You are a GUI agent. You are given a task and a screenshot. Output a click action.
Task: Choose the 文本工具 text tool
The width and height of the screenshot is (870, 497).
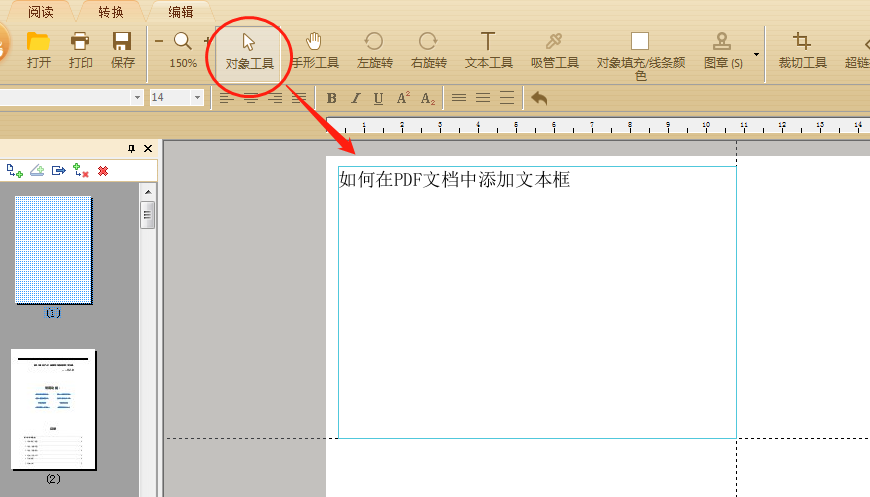pos(488,50)
